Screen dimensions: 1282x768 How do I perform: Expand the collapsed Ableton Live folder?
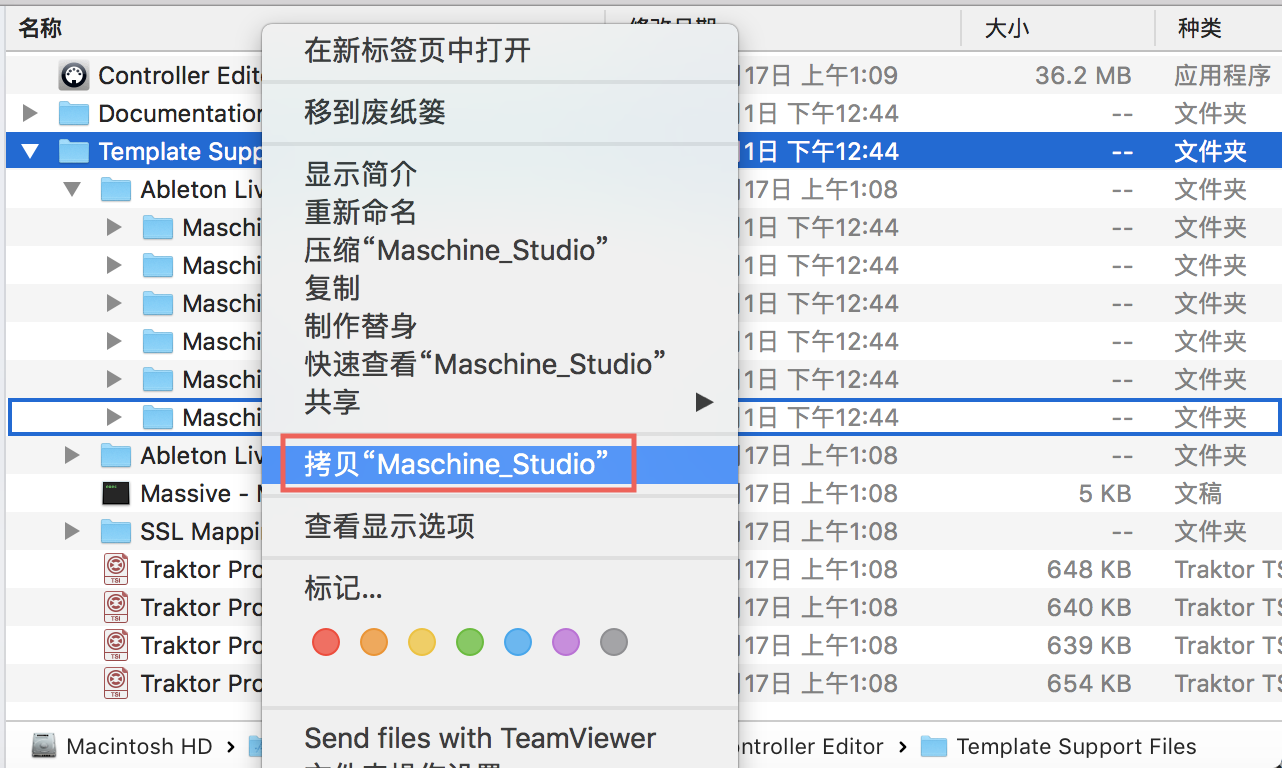click(72, 455)
